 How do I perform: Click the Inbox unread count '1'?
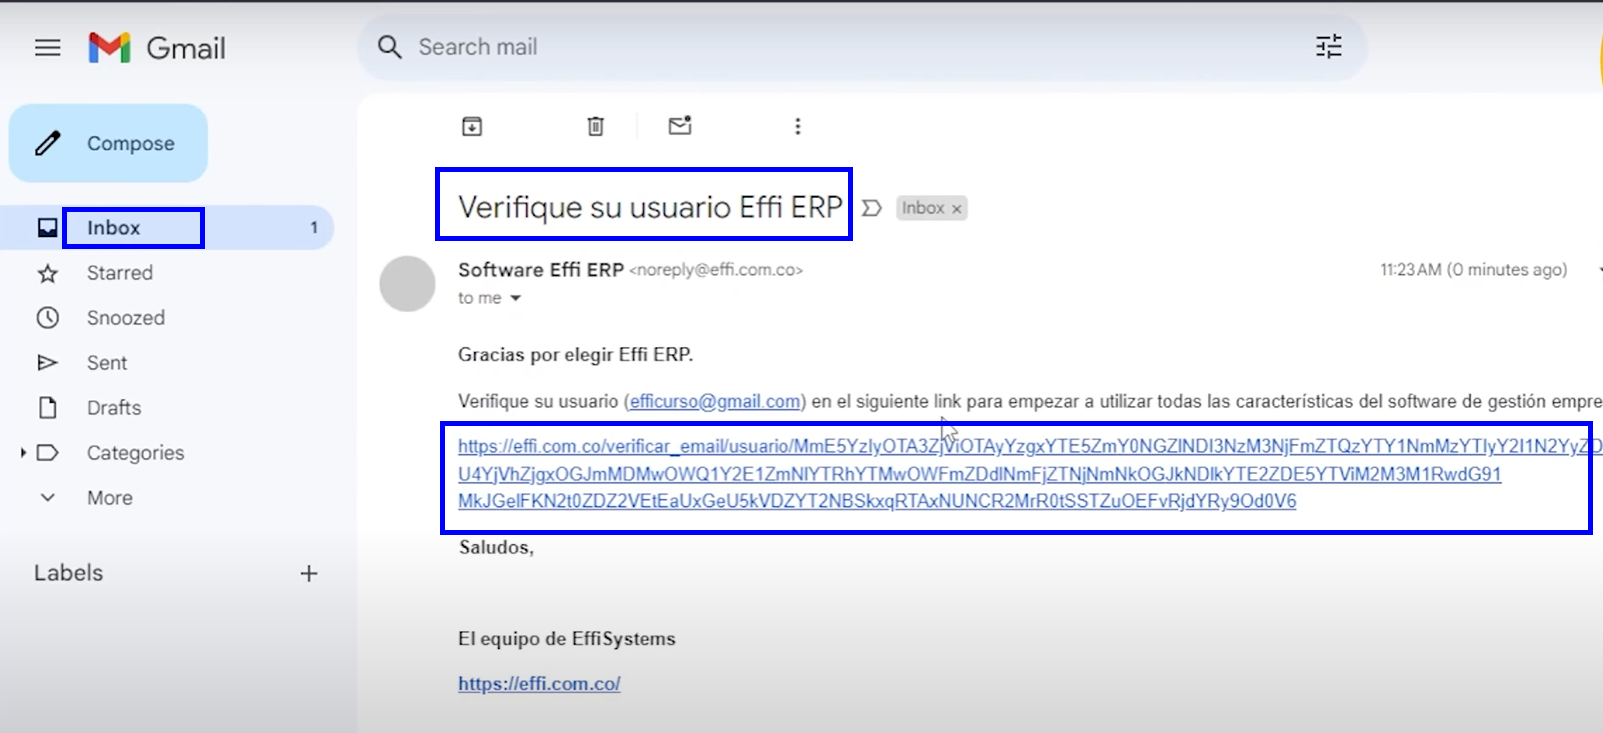click(314, 228)
